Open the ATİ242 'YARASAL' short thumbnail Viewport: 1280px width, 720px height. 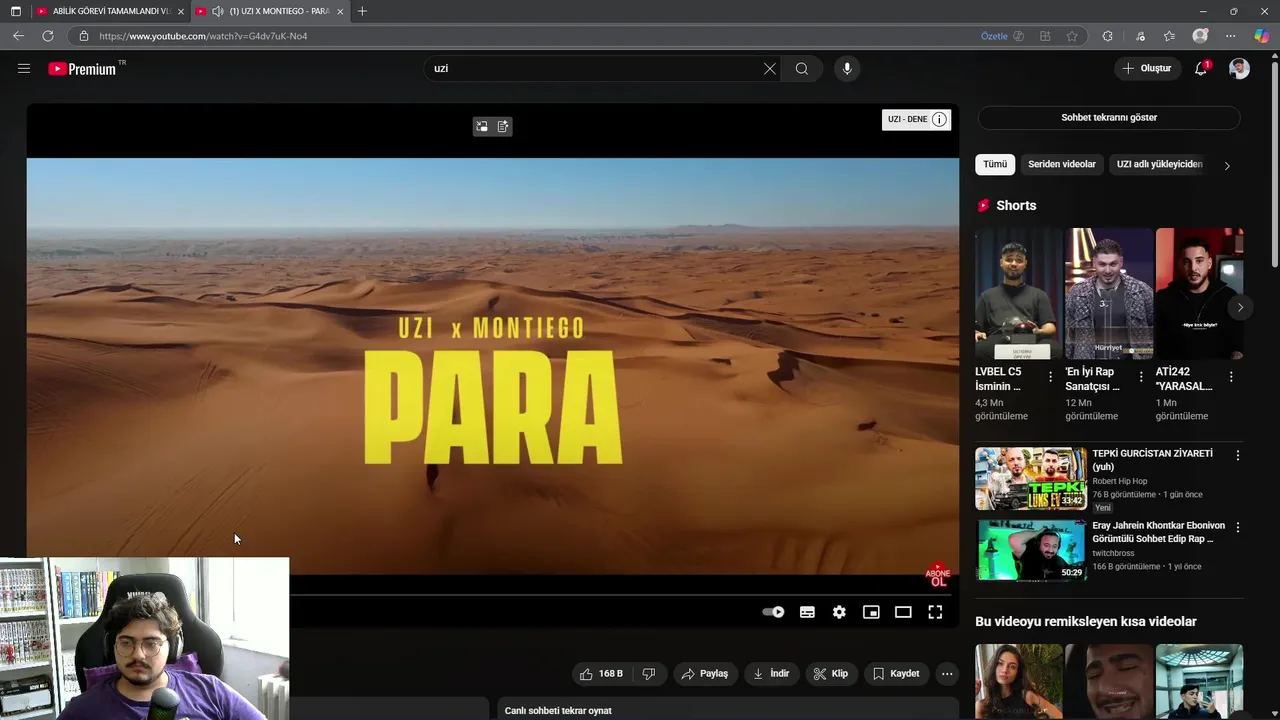pyautogui.click(x=1199, y=294)
